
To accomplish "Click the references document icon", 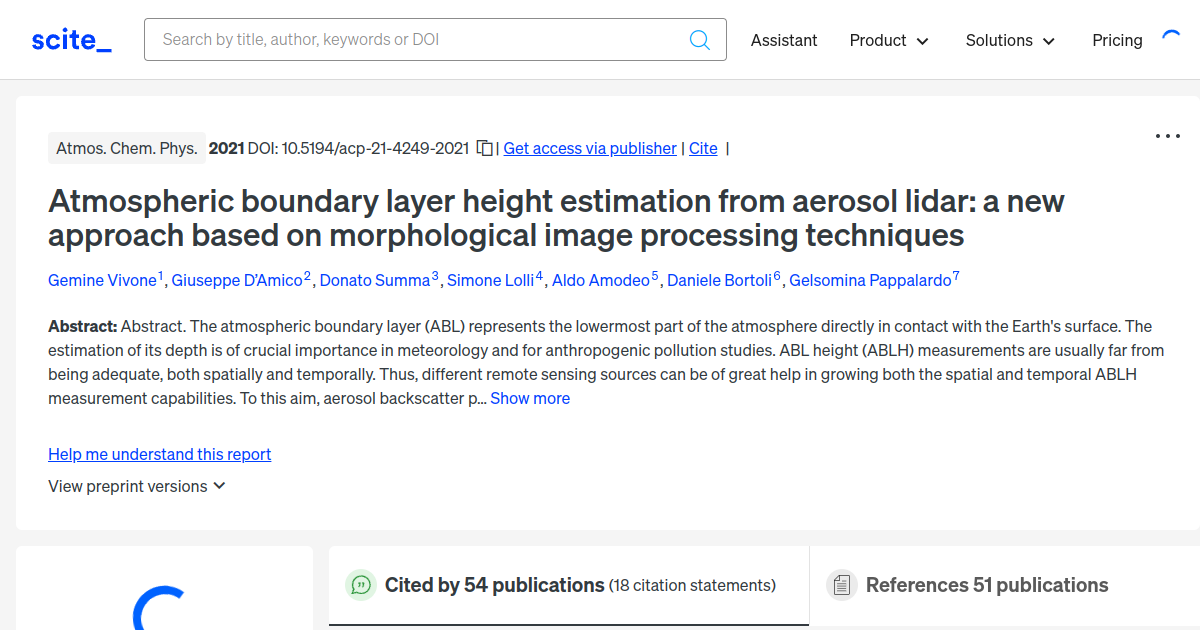I will coord(841,584).
